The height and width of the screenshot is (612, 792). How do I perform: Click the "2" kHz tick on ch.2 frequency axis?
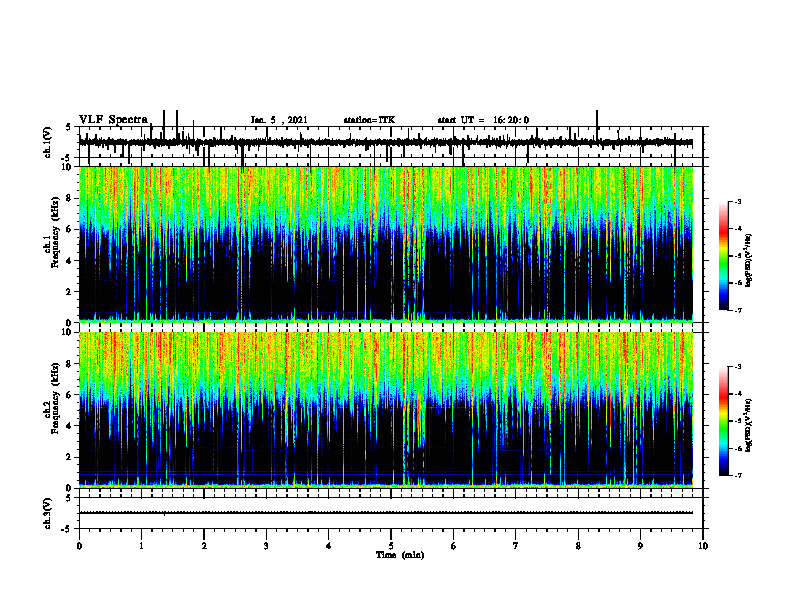pyautogui.click(x=70, y=457)
